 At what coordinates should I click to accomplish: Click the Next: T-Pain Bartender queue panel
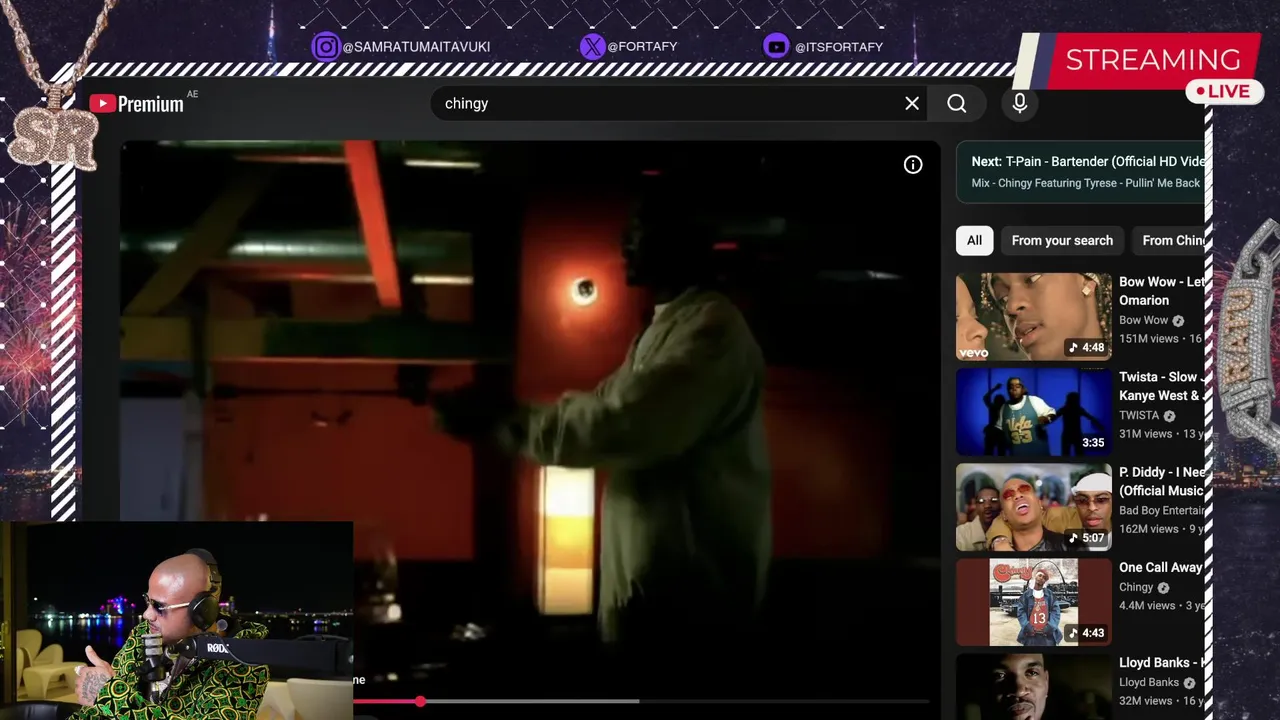[x=1081, y=172]
